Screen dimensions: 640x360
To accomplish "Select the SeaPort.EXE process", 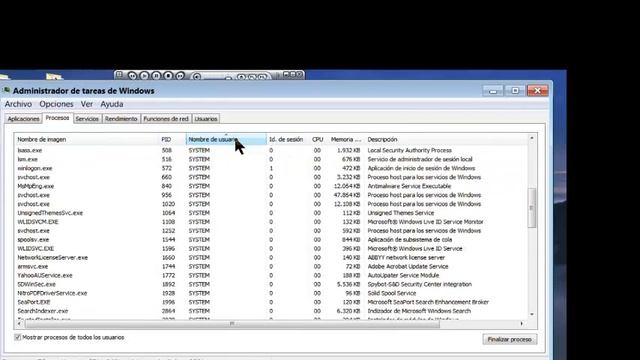I will pyautogui.click(x=271, y=302).
